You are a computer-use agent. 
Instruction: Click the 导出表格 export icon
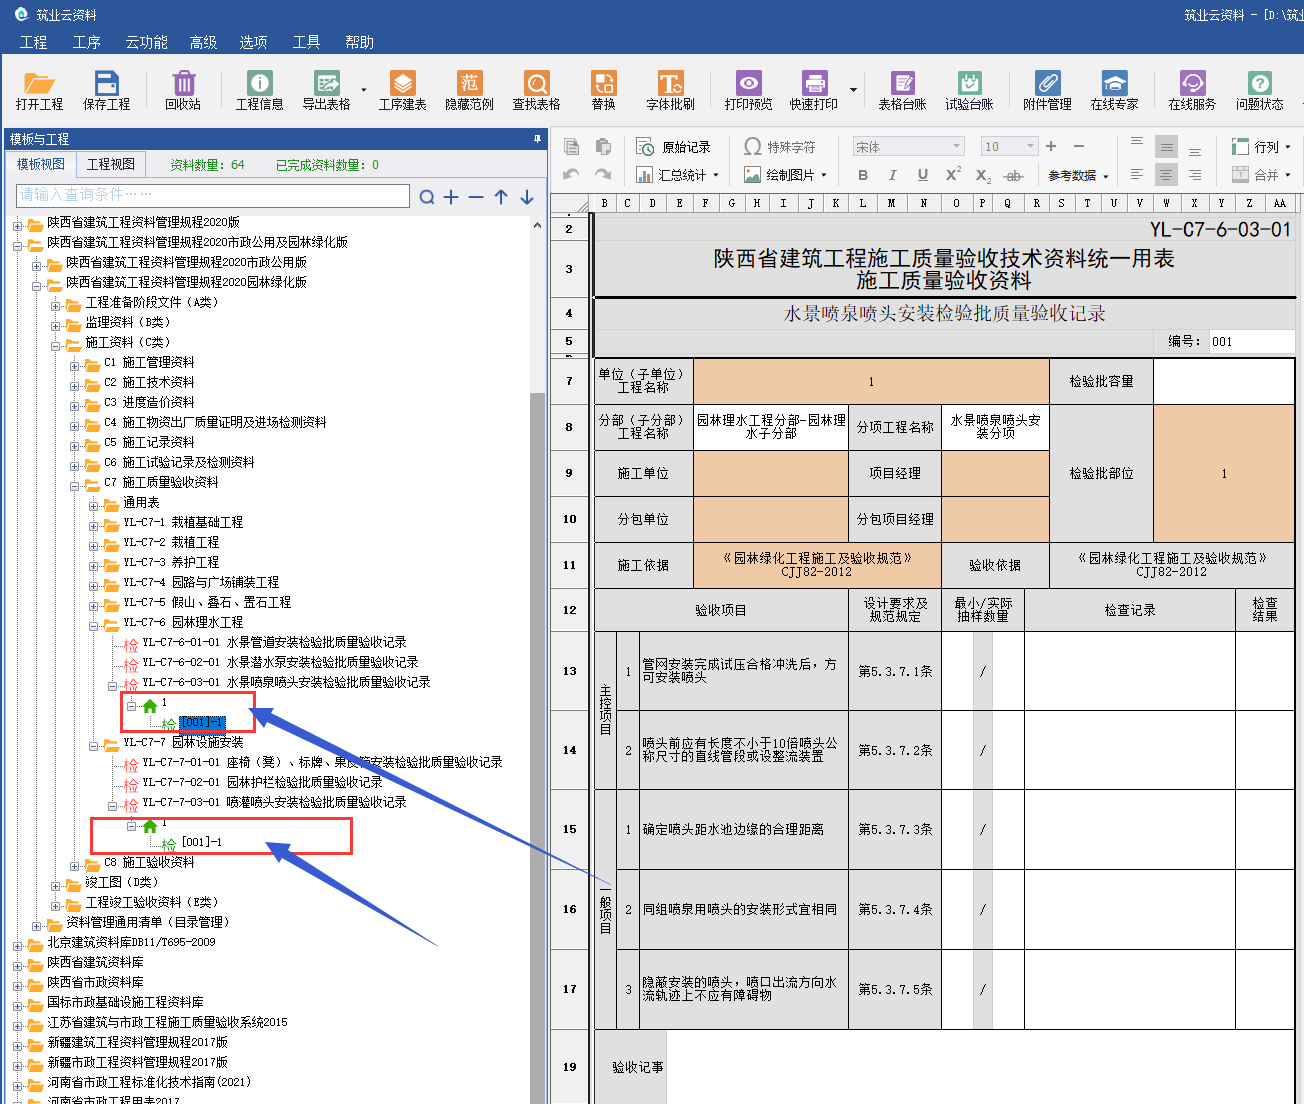[x=326, y=89]
